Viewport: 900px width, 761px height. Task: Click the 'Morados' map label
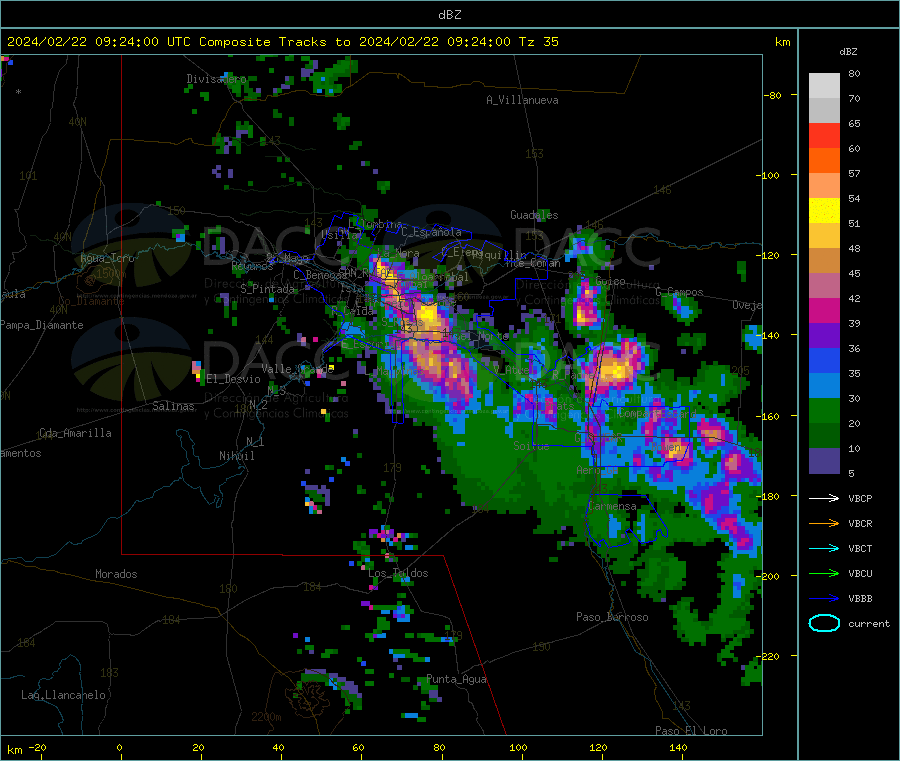[116, 574]
